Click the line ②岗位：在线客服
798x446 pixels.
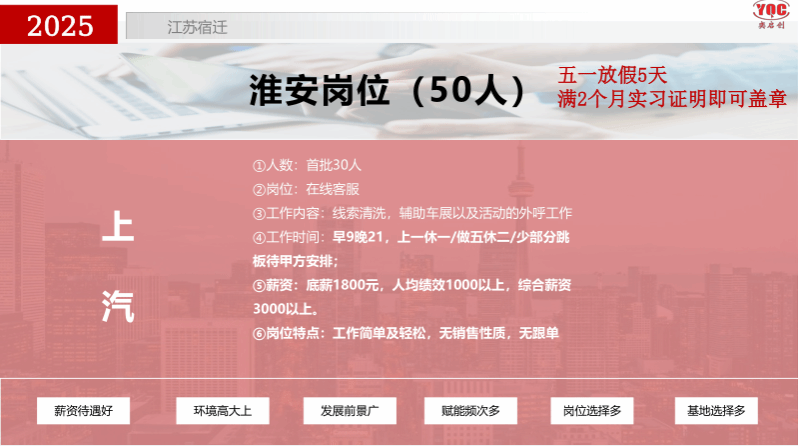click(x=306, y=189)
